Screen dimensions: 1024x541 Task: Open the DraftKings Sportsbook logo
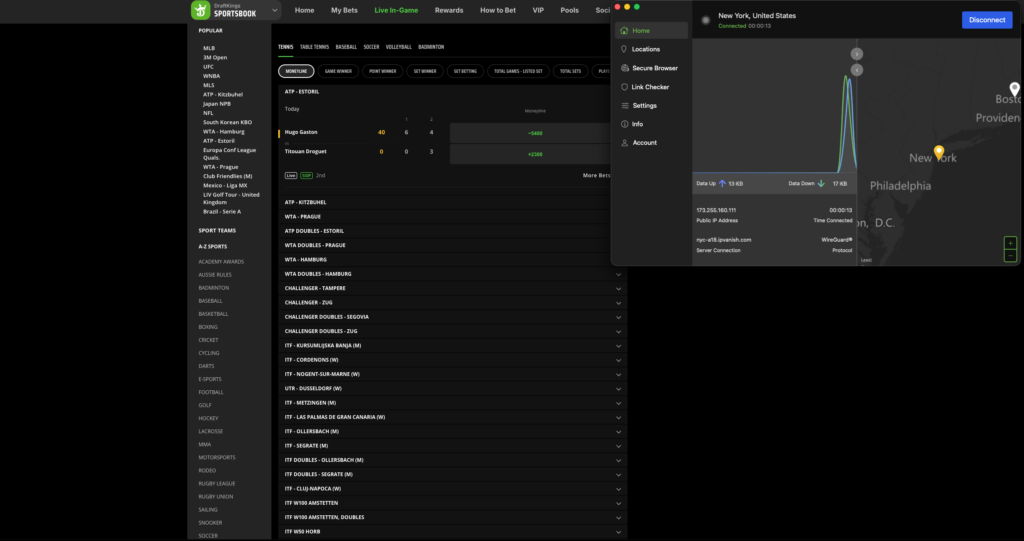(224, 10)
